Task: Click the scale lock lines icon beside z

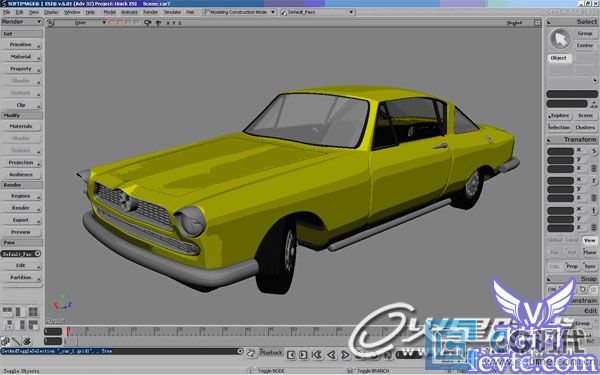Action: [594, 168]
